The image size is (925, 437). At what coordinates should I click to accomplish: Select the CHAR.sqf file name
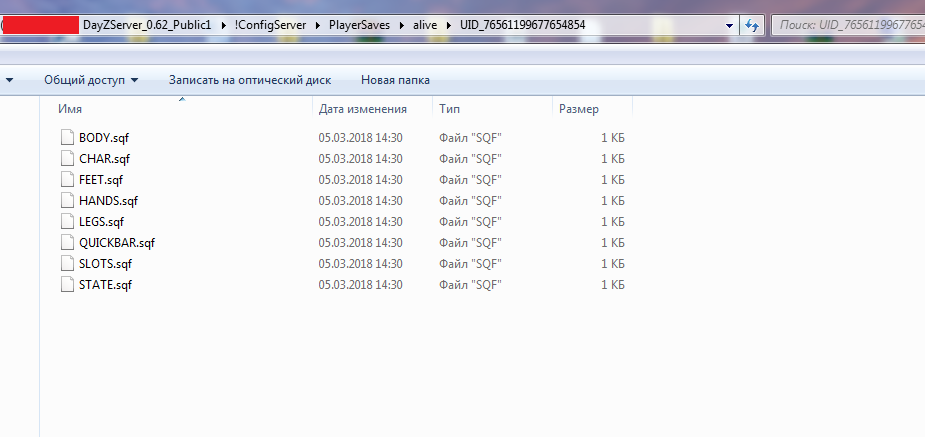(x=104, y=159)
